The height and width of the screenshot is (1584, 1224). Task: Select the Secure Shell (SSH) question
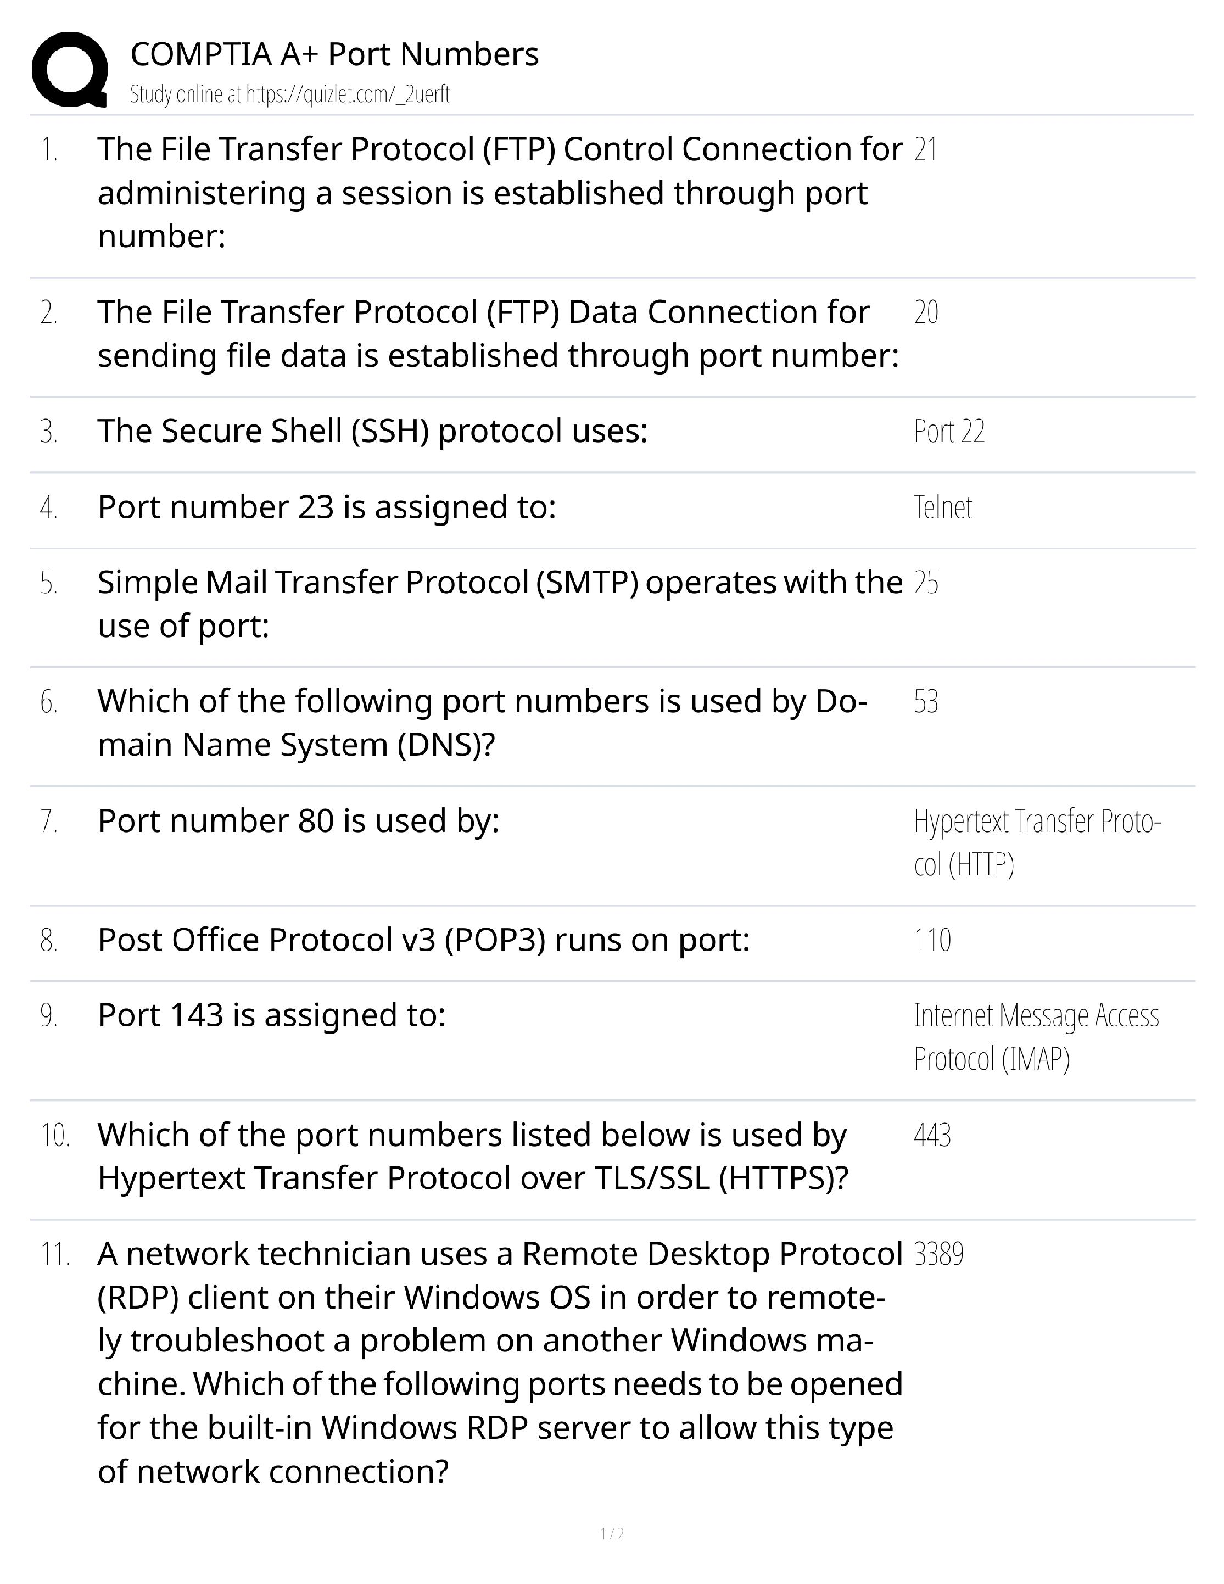tap(372, 431)
